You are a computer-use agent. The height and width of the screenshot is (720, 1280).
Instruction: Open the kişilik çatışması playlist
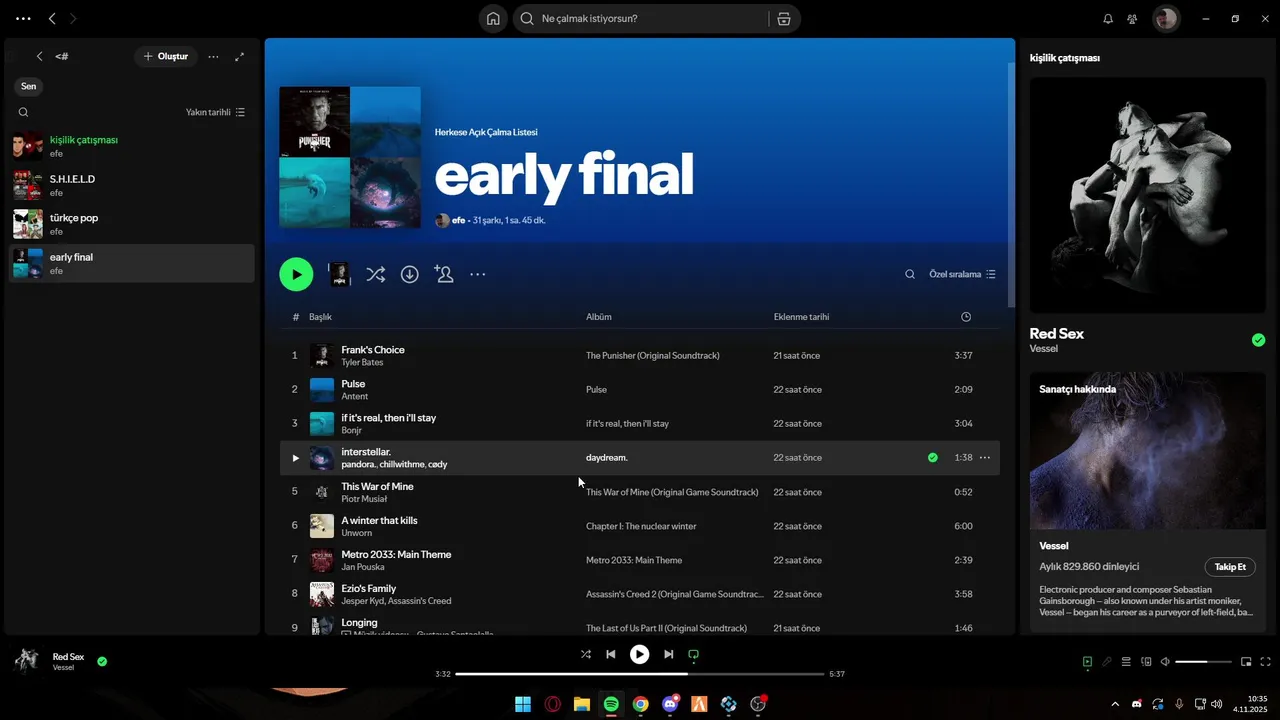point(132,146)
